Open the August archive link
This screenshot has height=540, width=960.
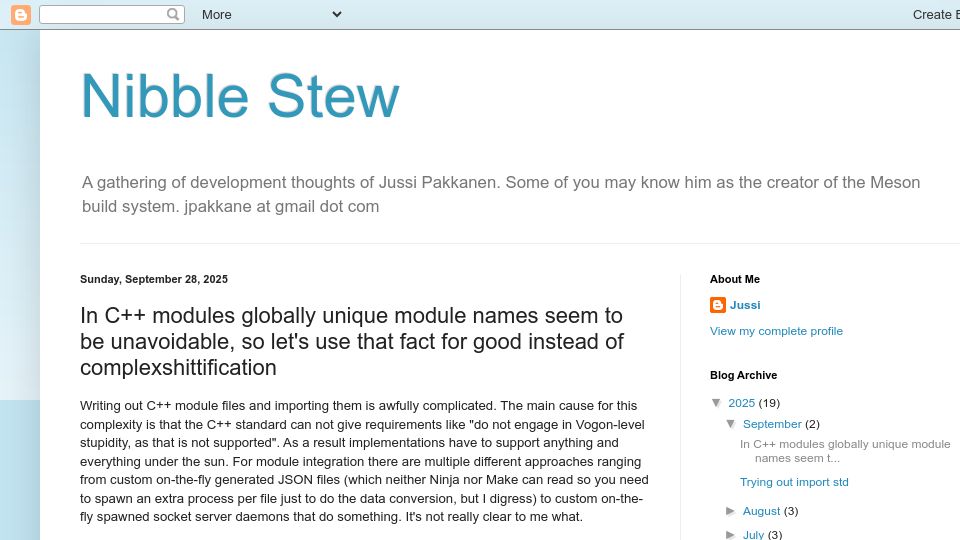coord(761,511)
